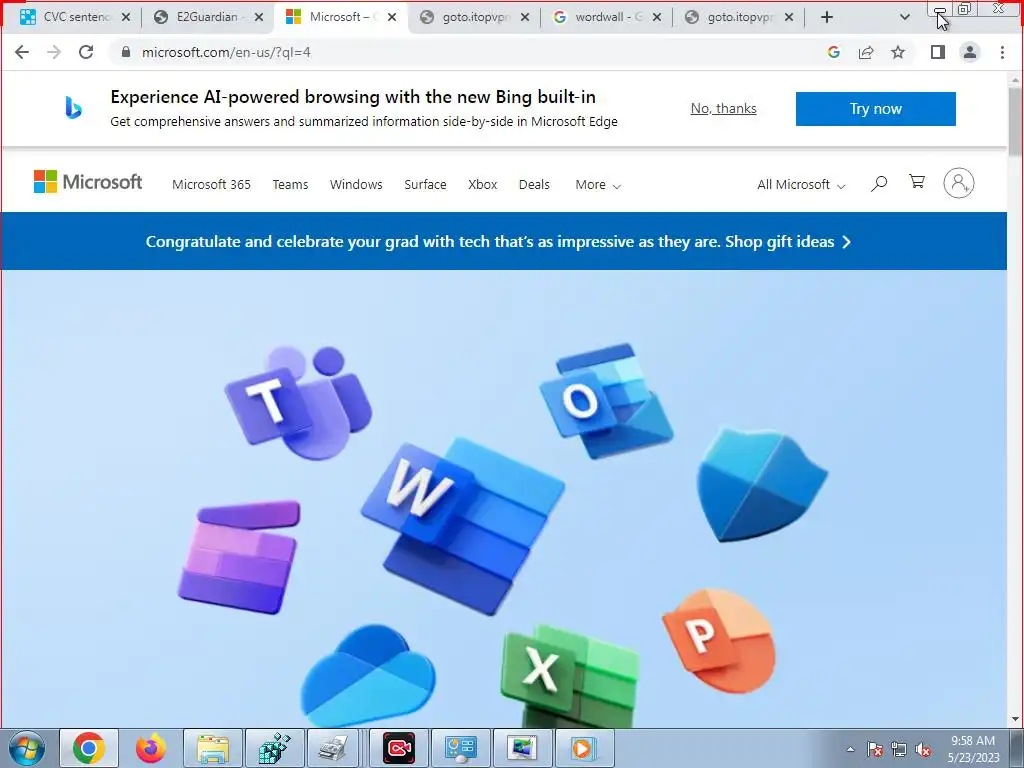
Task: Reload the current page
Action: coord(86,52)
